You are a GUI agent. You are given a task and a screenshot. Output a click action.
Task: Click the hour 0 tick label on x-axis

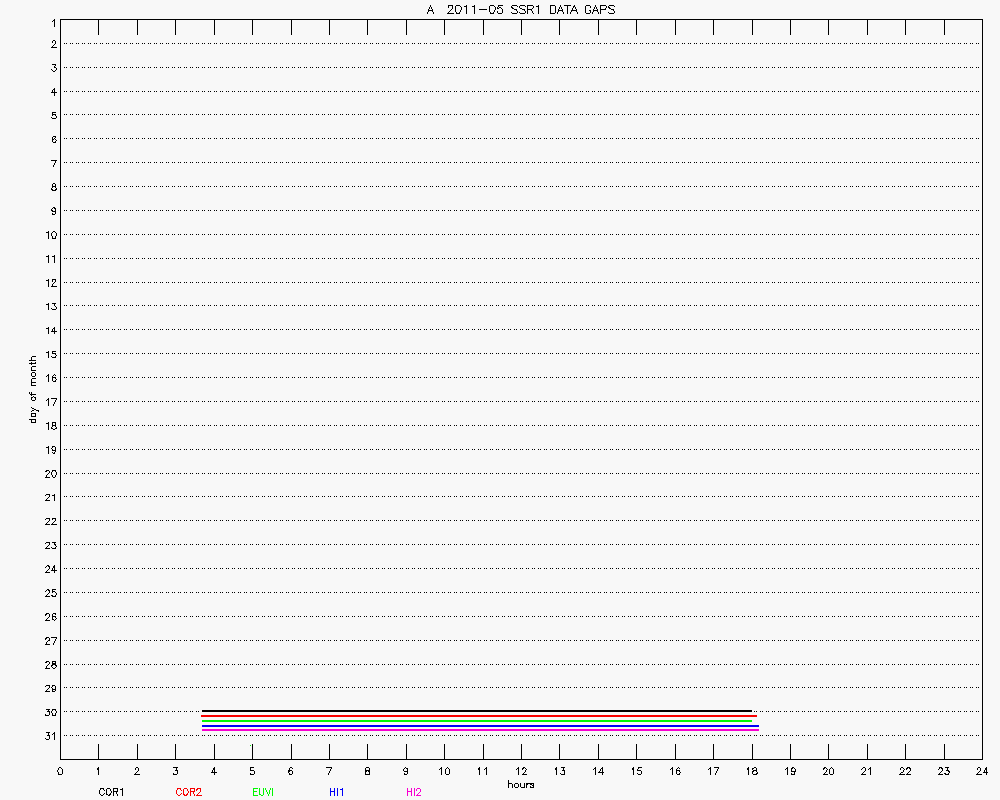[x=60, y=771]
